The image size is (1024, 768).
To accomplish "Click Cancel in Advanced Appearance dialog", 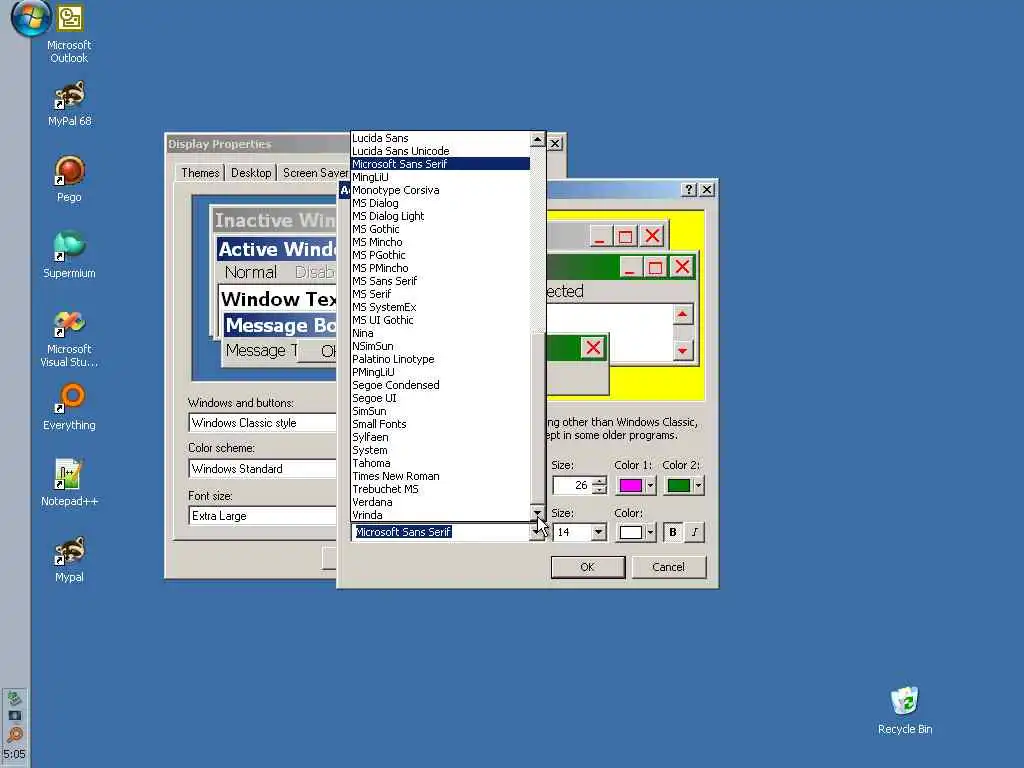I will 669,567.
